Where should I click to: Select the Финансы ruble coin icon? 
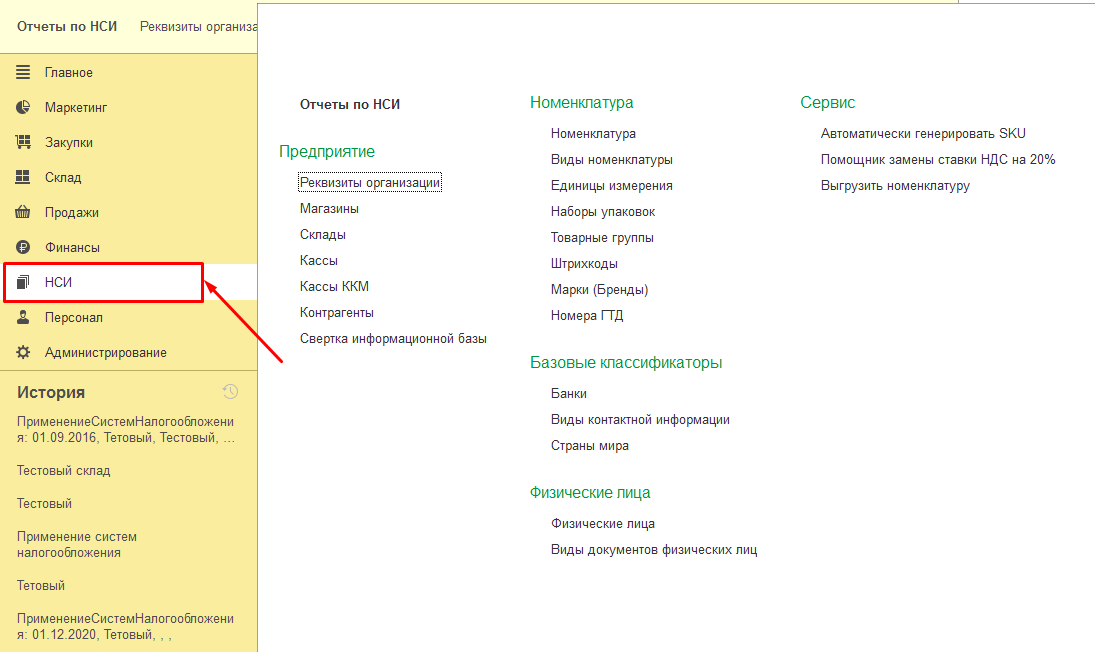(x=23, y=246)
